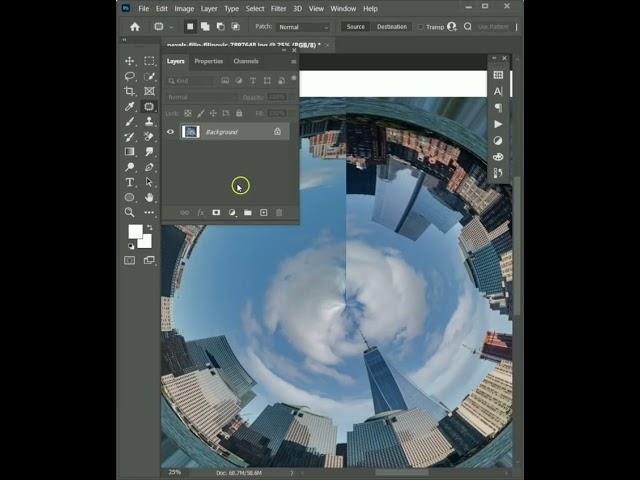The height and width of the screenshot is (480, 640).
Task: Open the Actions panel play icon
Action: tap(498, 124)
